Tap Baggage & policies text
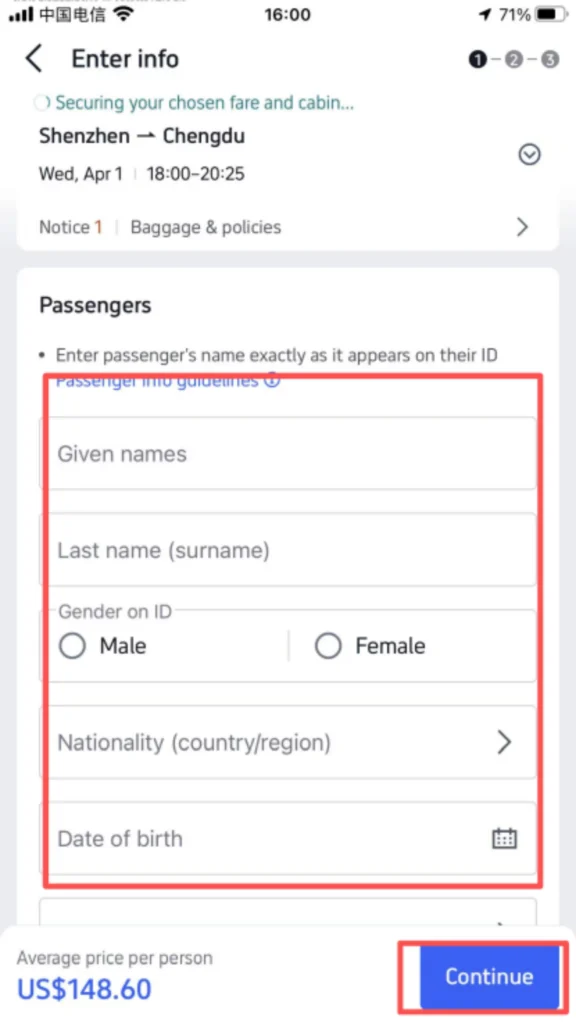Viewport: 576px width, 1024px height. pos(206,227)
